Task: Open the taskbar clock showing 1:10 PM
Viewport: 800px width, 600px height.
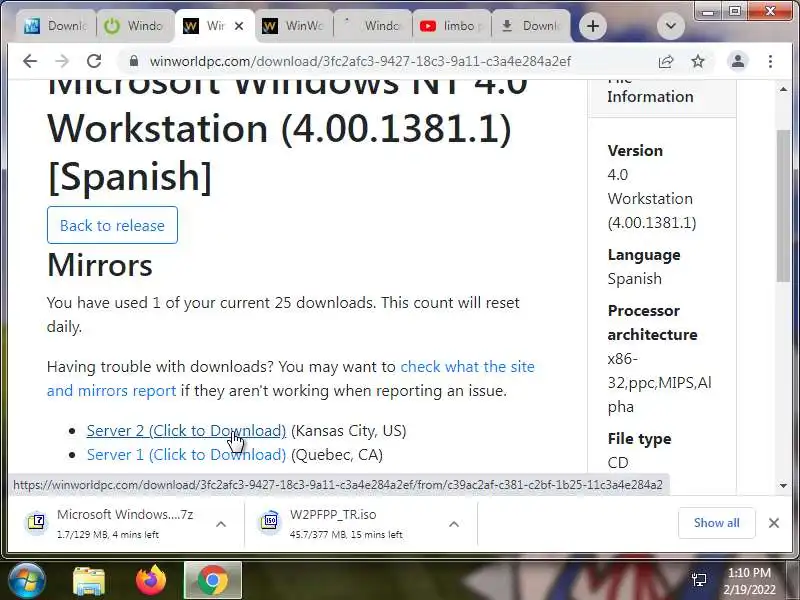Action: click(749, 581)
